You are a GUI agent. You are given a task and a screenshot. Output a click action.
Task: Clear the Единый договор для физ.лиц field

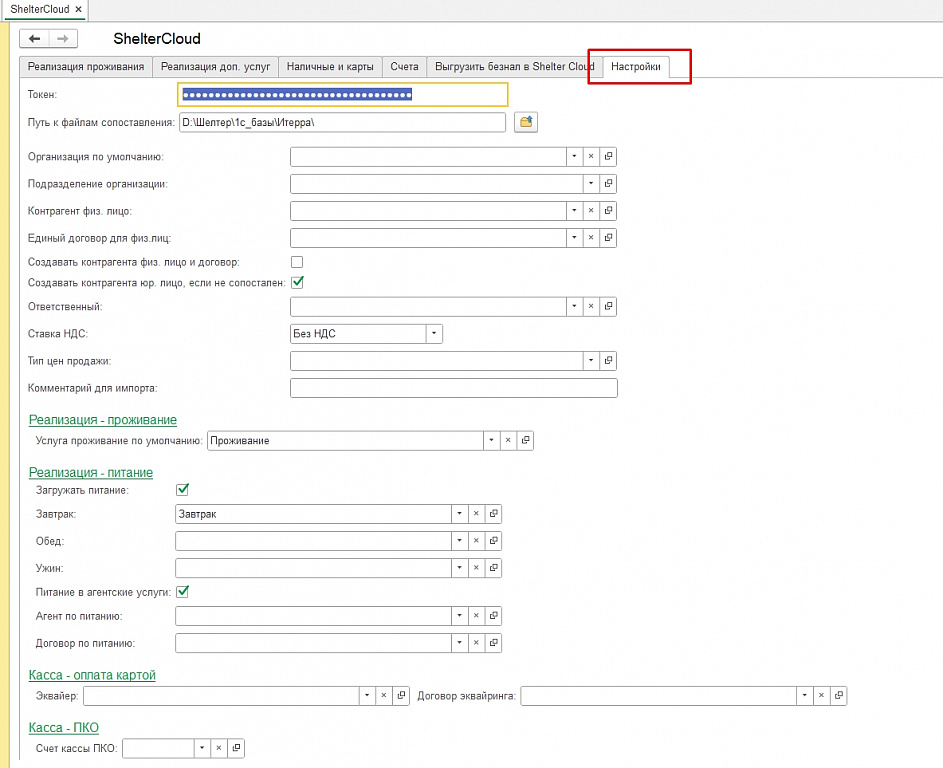[591, 238]
